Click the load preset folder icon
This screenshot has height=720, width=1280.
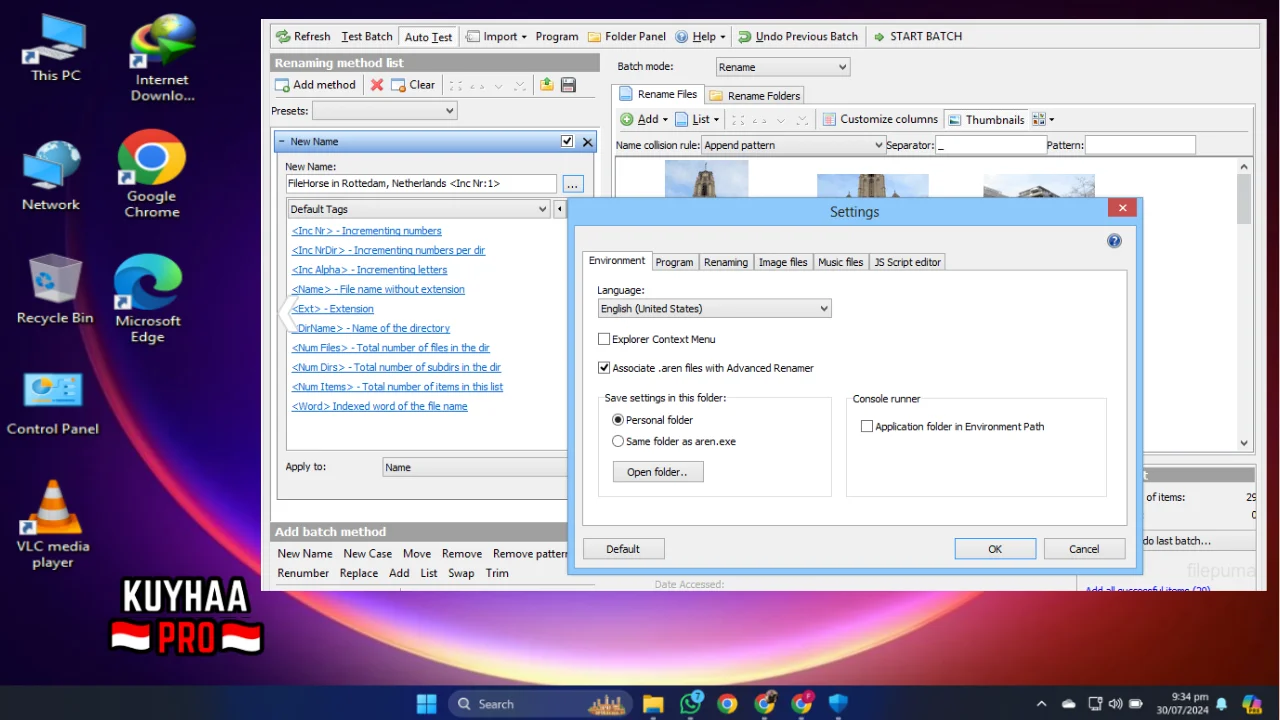click(547, 85)
